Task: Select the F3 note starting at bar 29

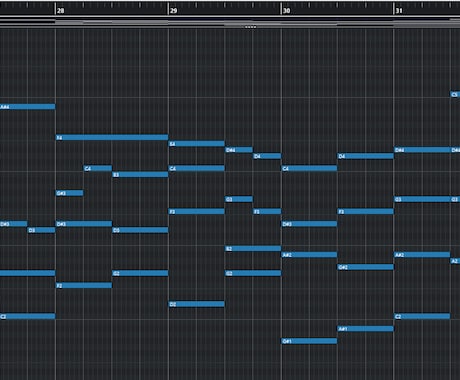Action: pos(197,211)
